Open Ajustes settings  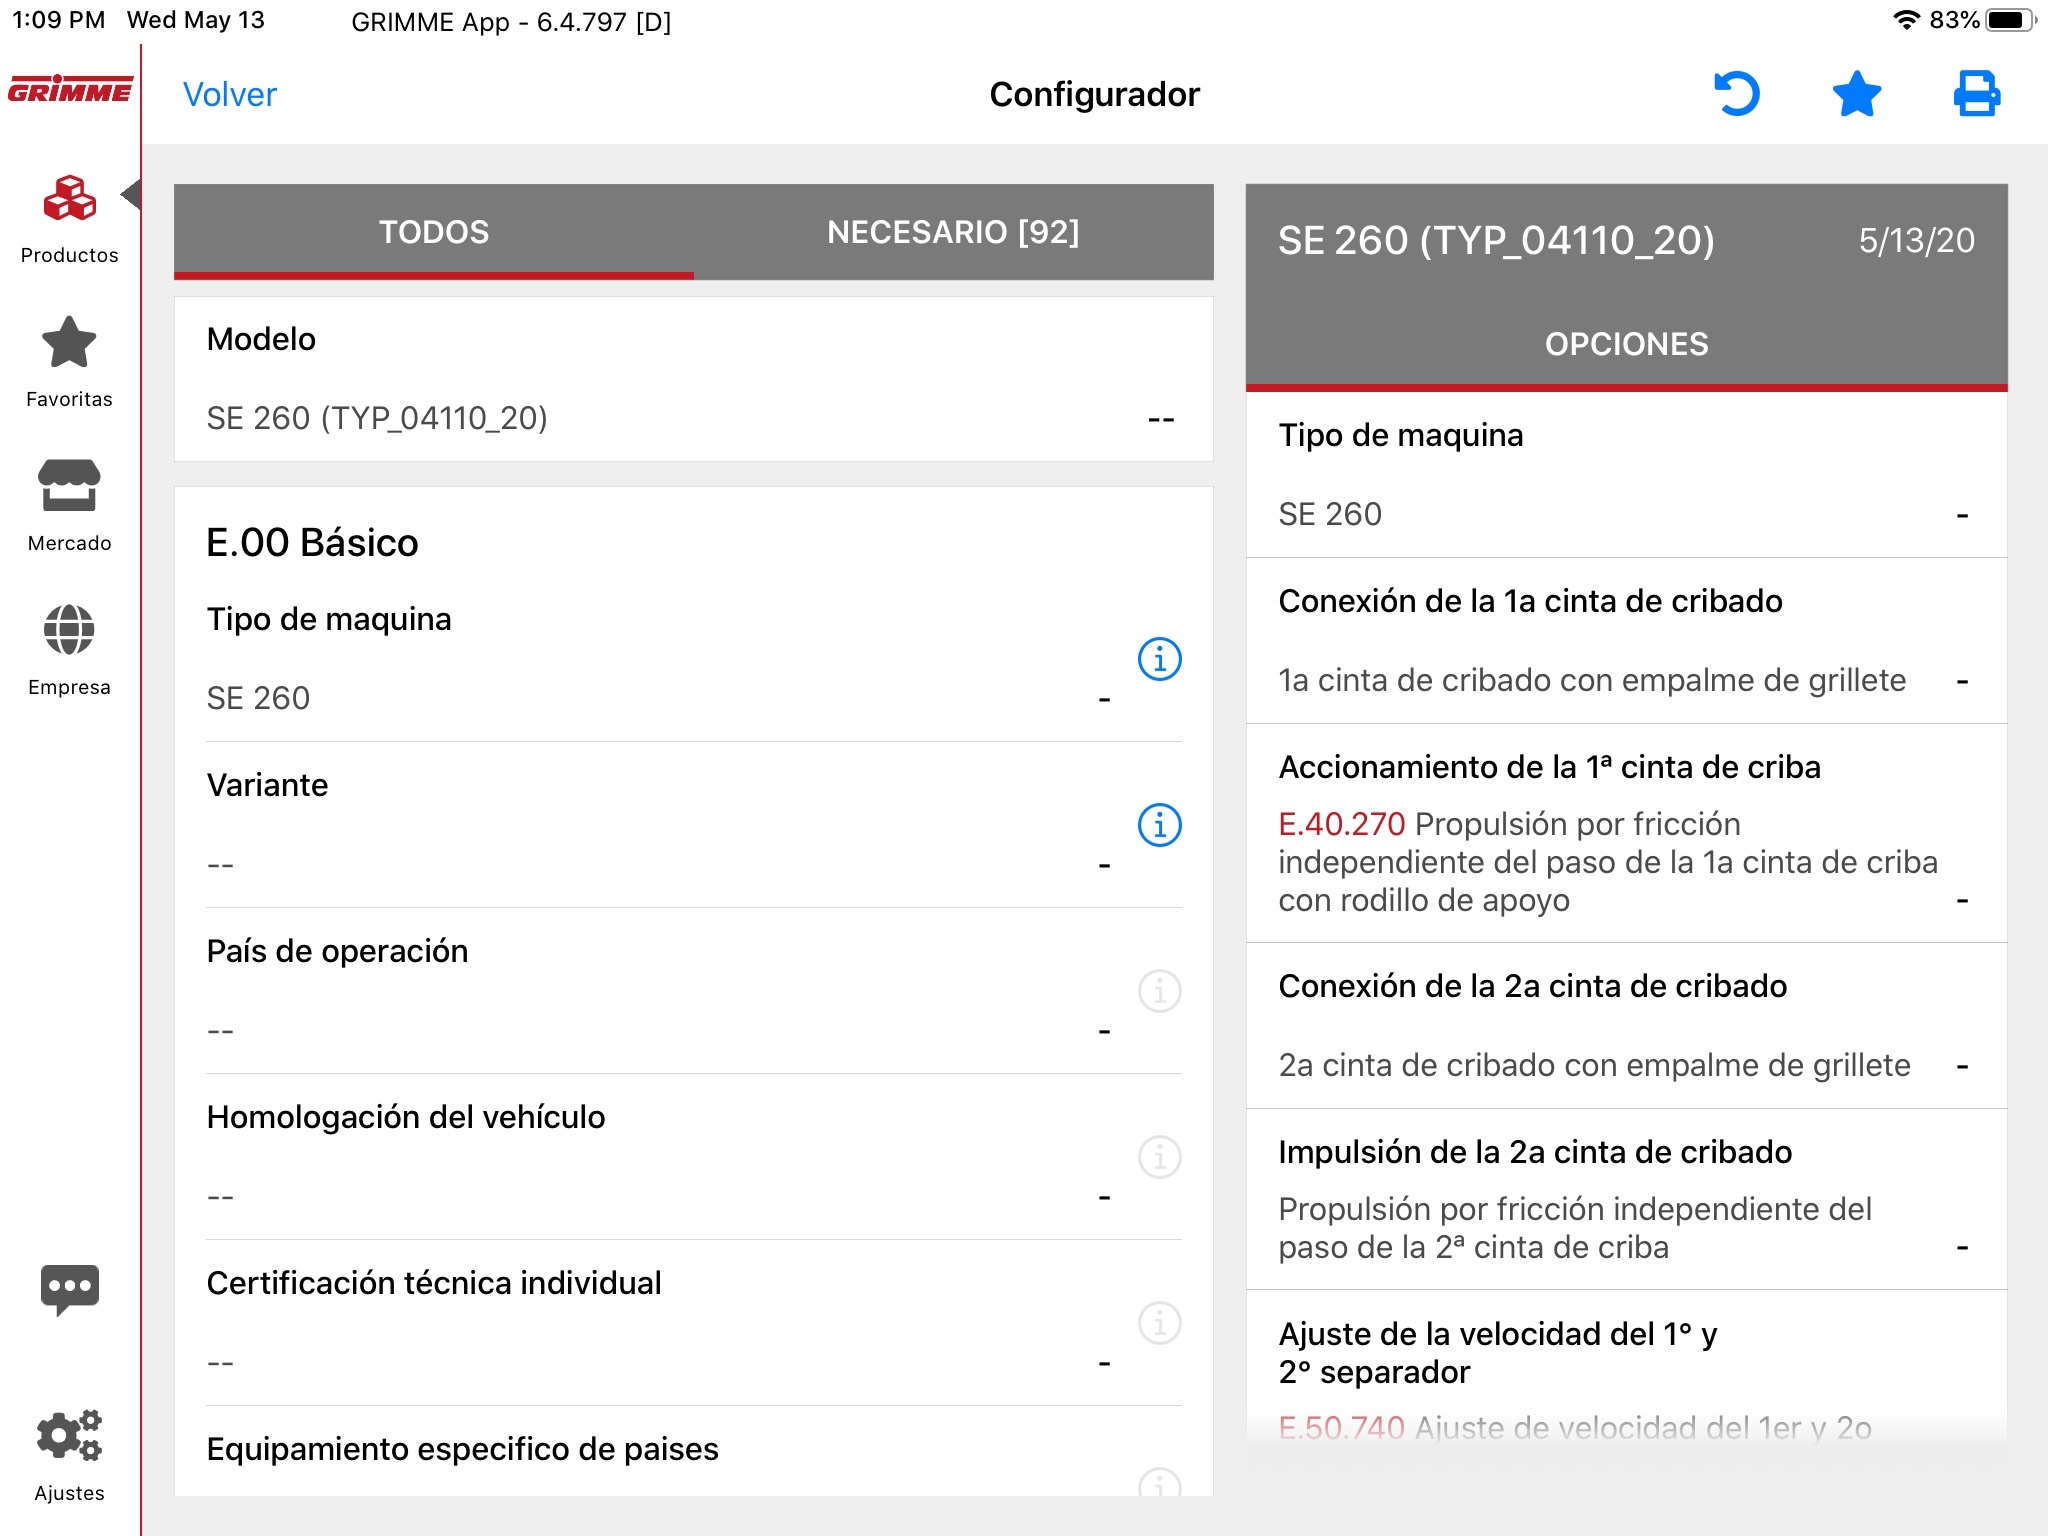[x=69, y=1455]
